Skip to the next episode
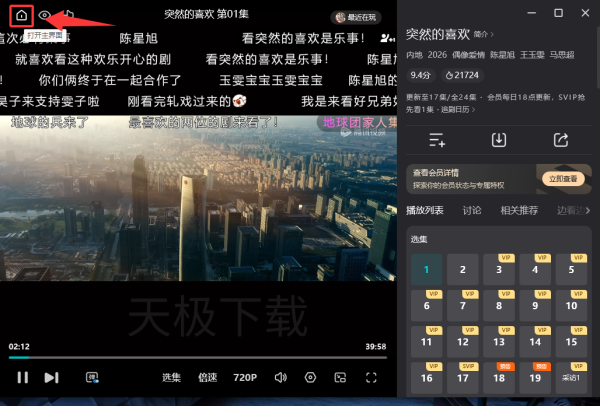The width and height of the screenshot is (600, 406). click(52, 377)
